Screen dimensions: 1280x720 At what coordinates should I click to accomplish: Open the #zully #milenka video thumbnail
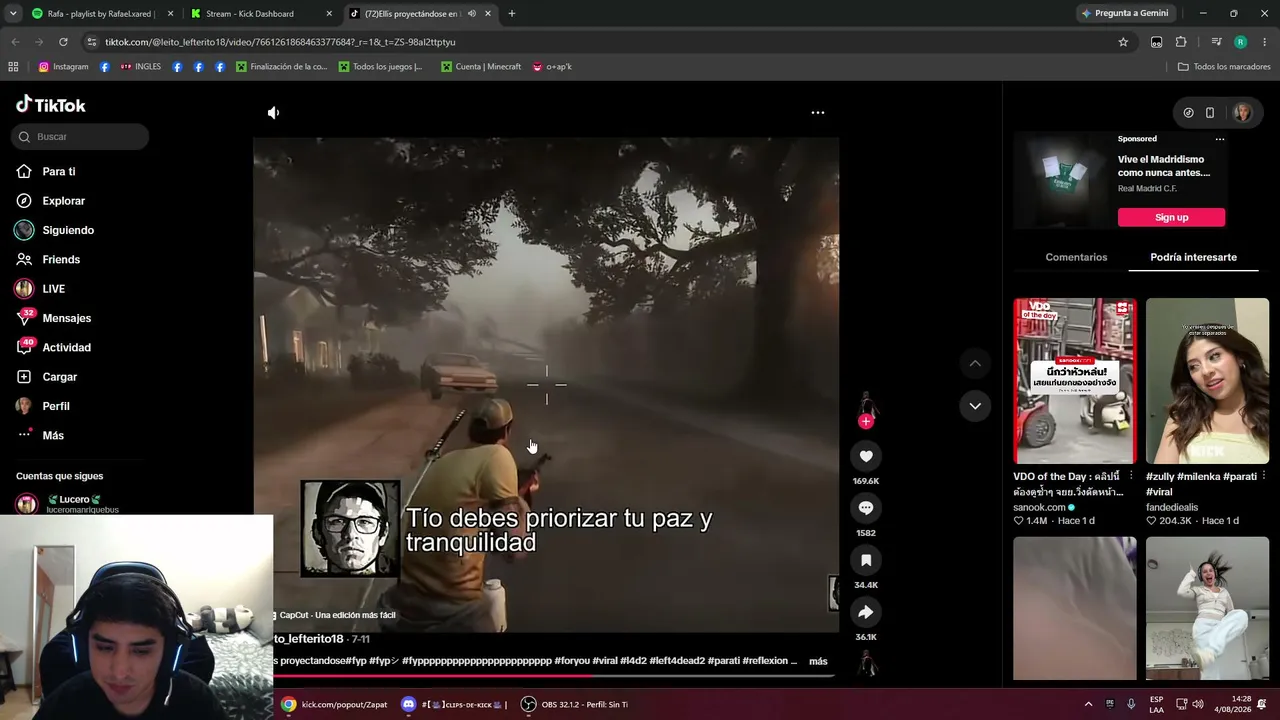1207,381
